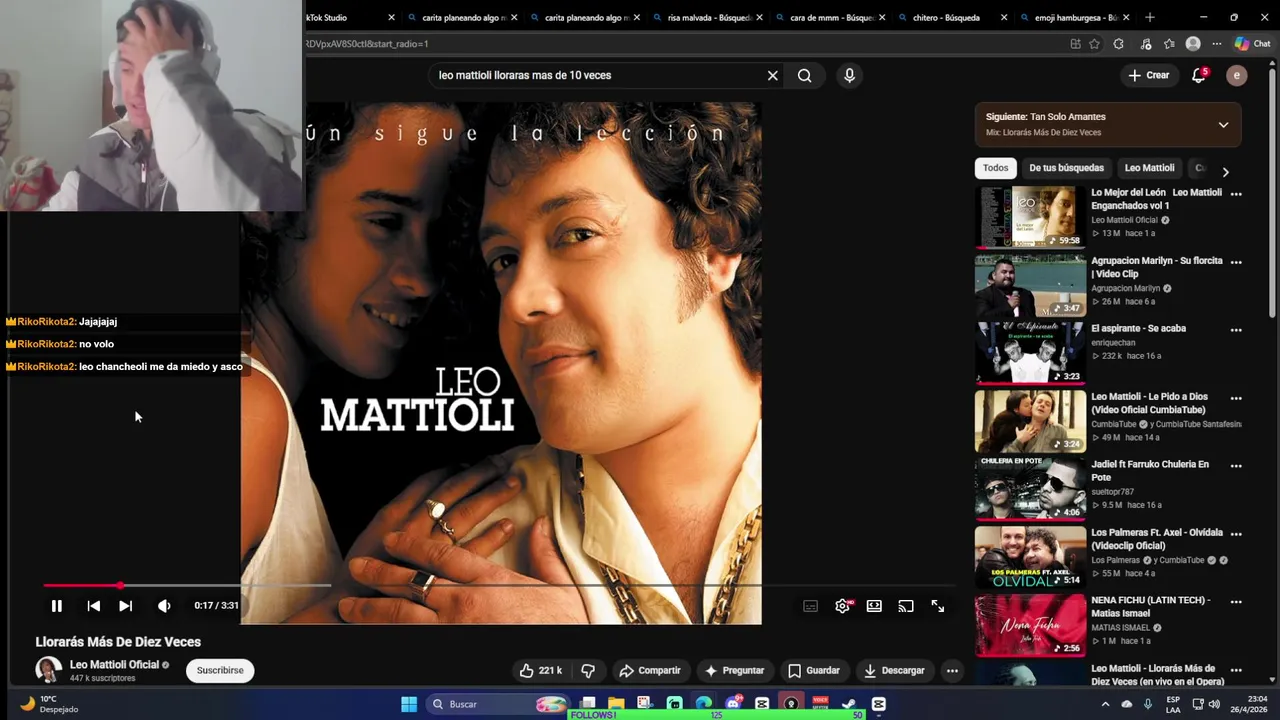The image size is (1280, 720).
Task: Open options for Agrupacion Marilyn Su florcita video
Action: point(1236,262)
